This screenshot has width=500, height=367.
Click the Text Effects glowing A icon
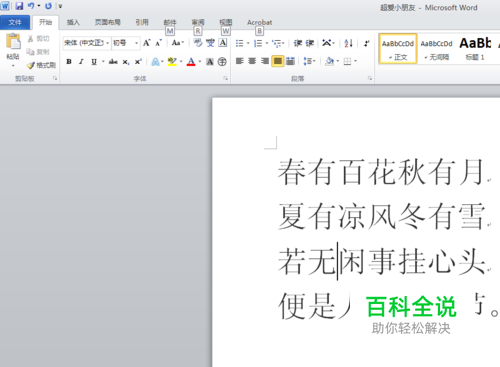click(x=155, y=62)
